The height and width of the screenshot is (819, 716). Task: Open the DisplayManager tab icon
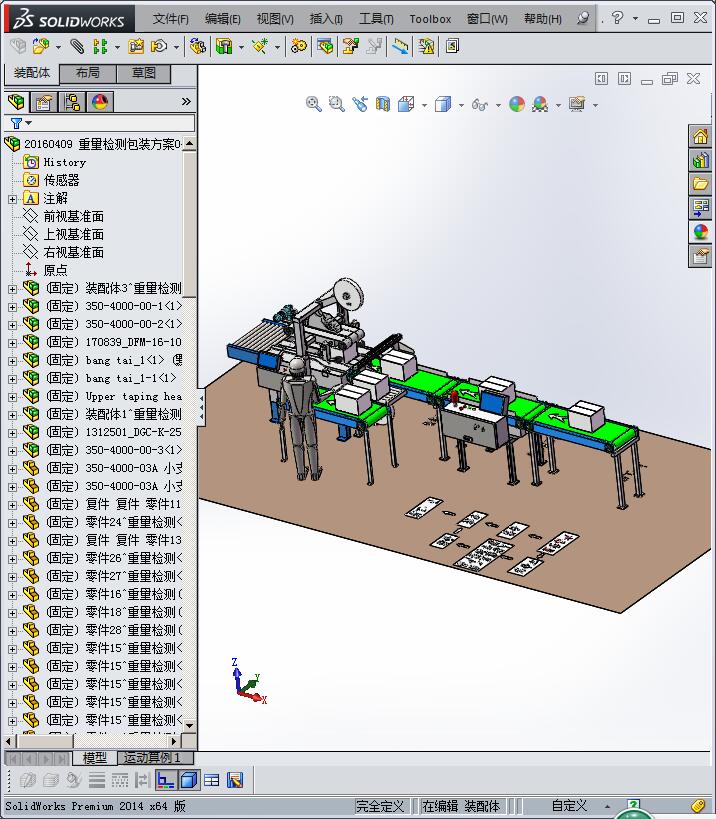(100, 102)
